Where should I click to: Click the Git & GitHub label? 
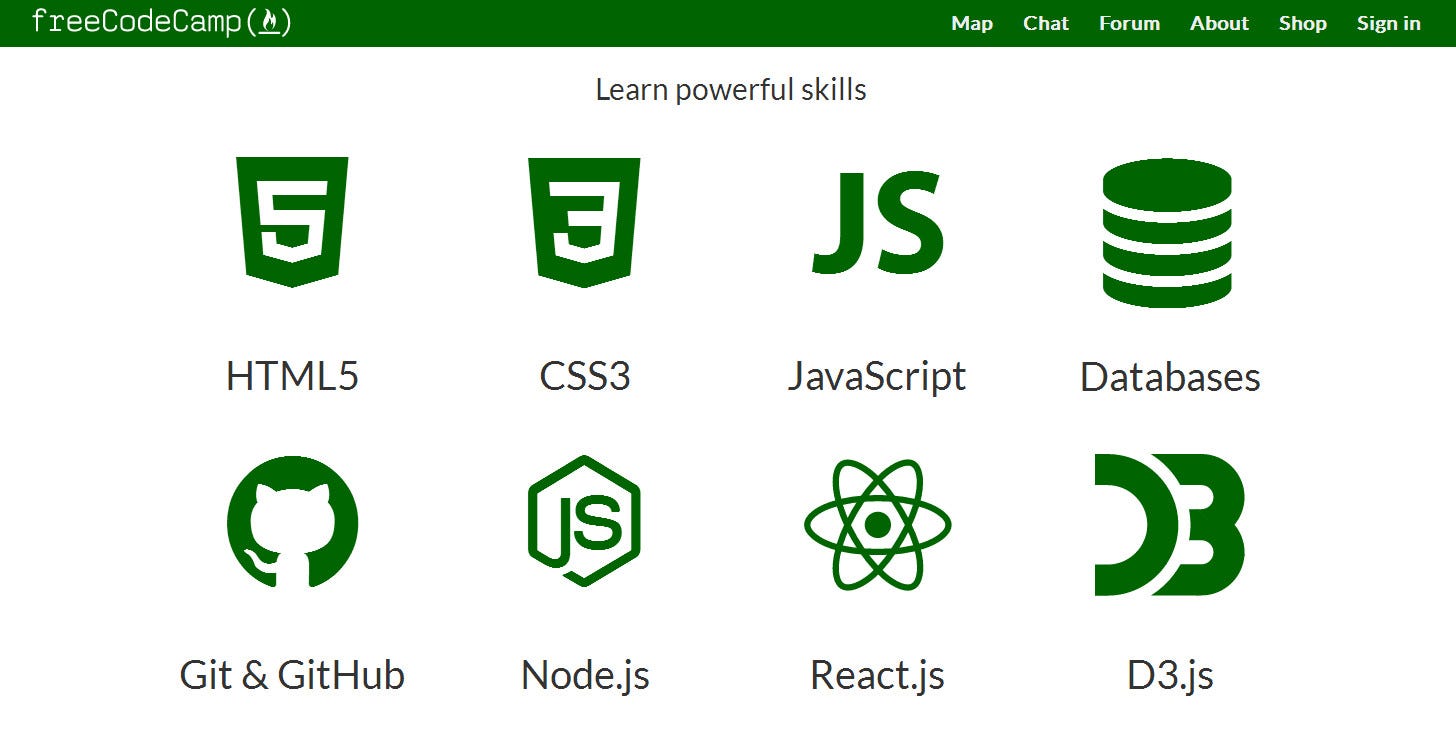tap(292, 675)
